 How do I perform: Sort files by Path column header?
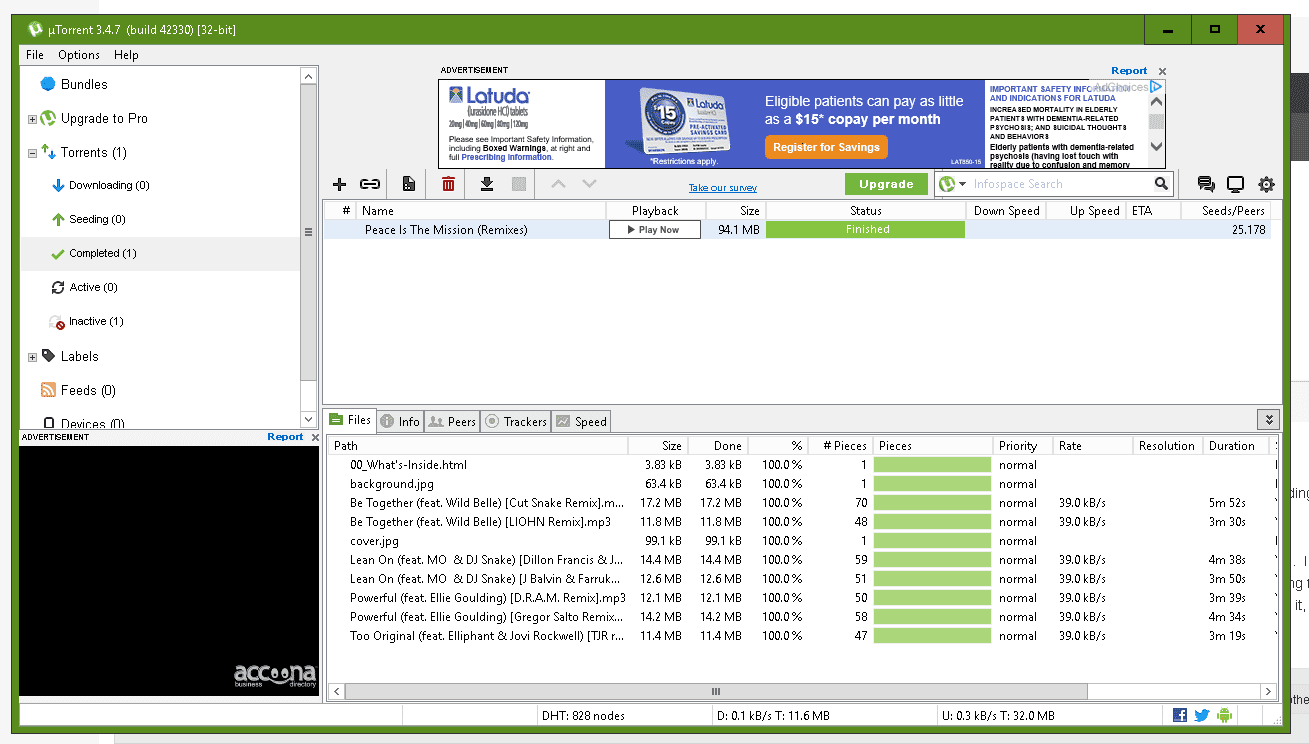click(x=478, y=446)
